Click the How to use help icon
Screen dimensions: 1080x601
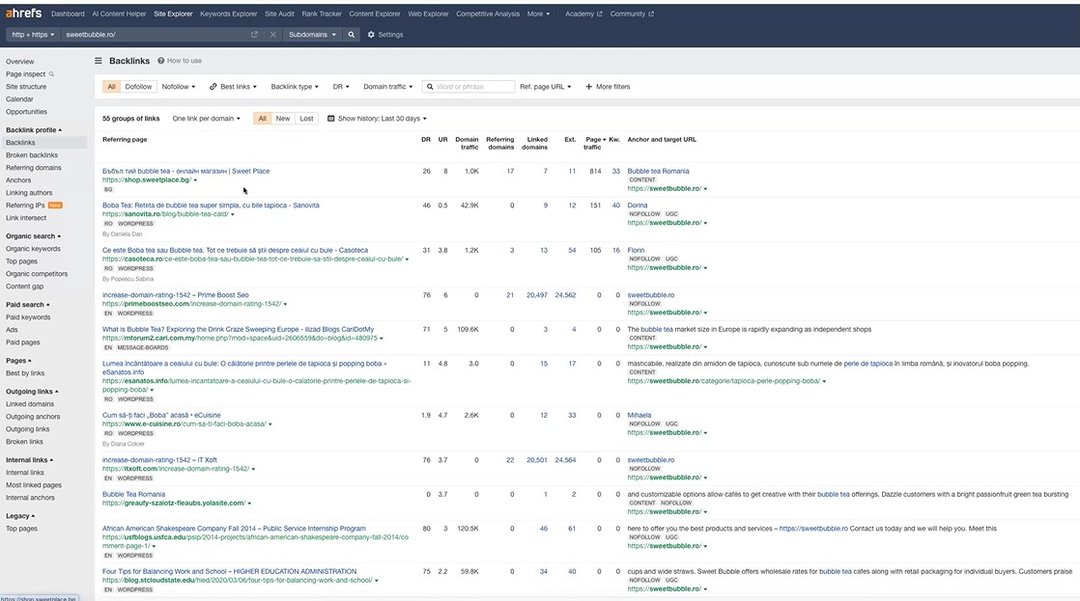[159, 61]
